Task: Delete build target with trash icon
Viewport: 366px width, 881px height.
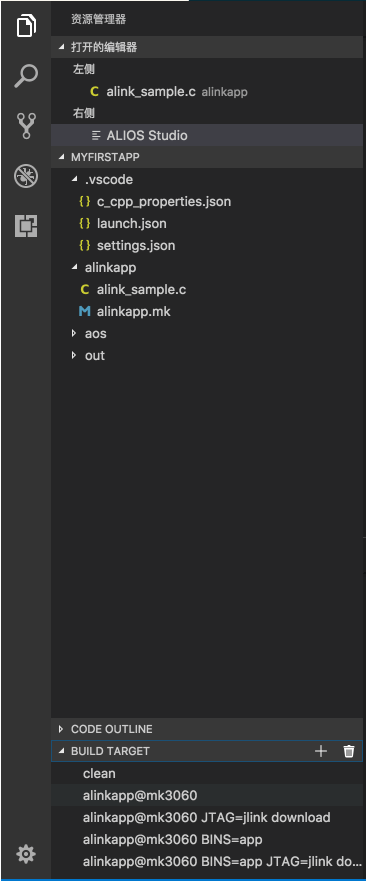Action: click(x=349, y=751)
